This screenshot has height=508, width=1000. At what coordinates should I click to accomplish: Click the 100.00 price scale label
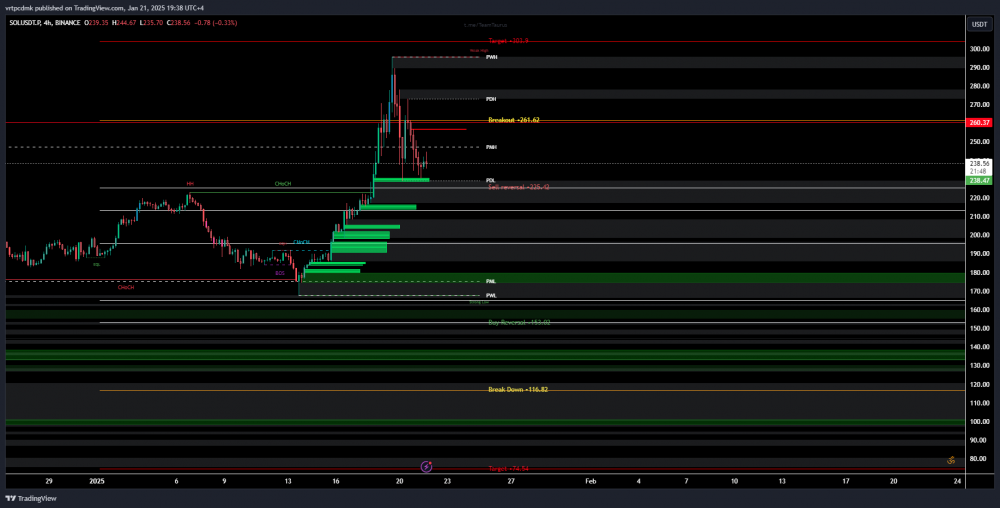click(979, 421)
